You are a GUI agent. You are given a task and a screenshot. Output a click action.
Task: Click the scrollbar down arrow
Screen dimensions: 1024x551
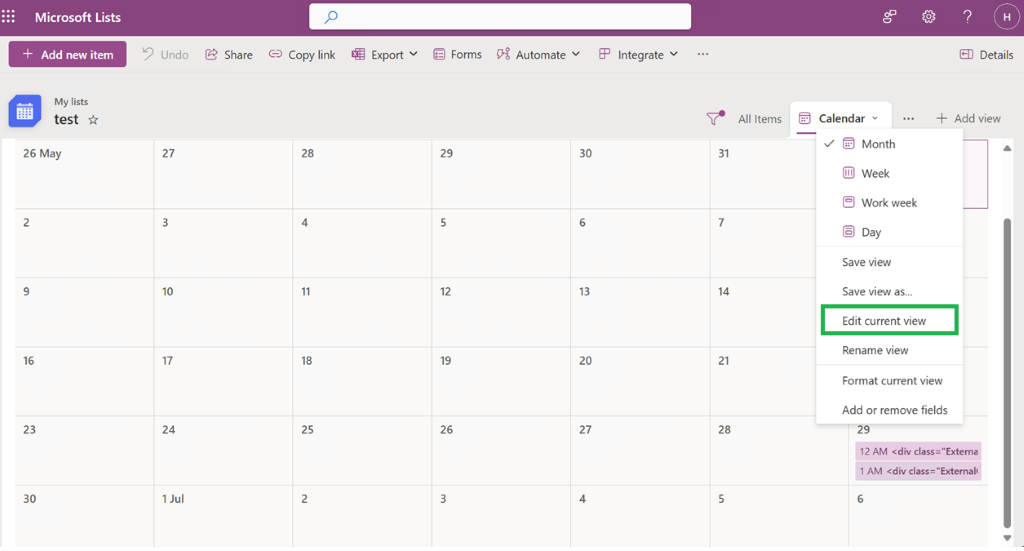click(x=1007, y=538)
